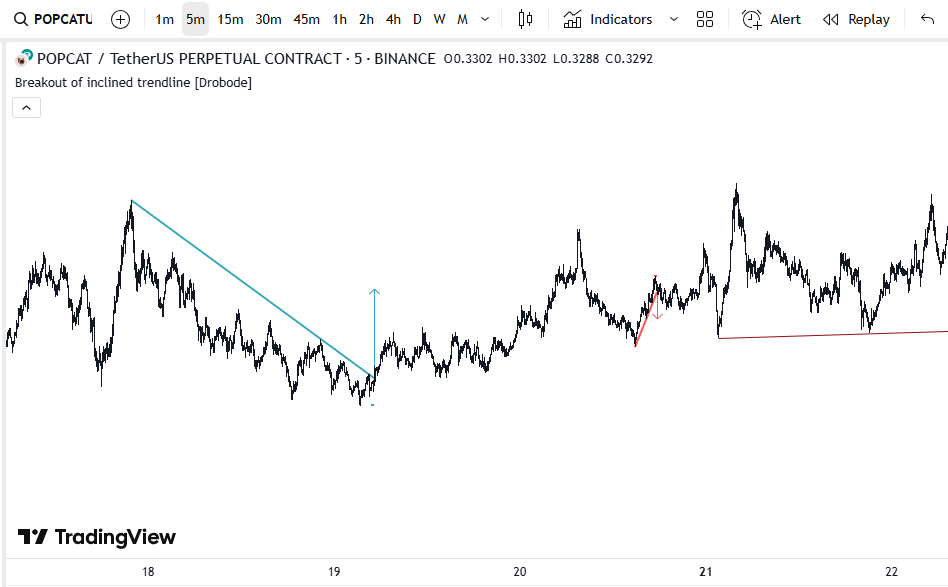948x587 pixels.
Task: Select the 1m timeframe
Action: [x=164, y=19]
